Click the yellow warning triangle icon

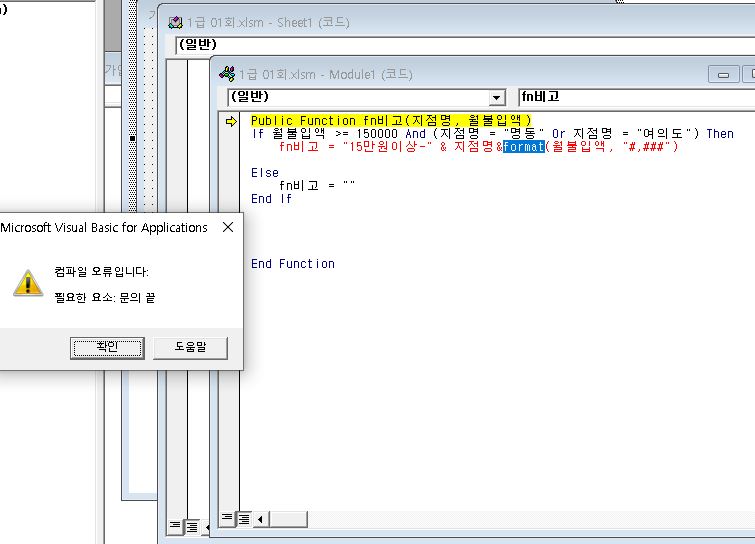coord(27,283)
